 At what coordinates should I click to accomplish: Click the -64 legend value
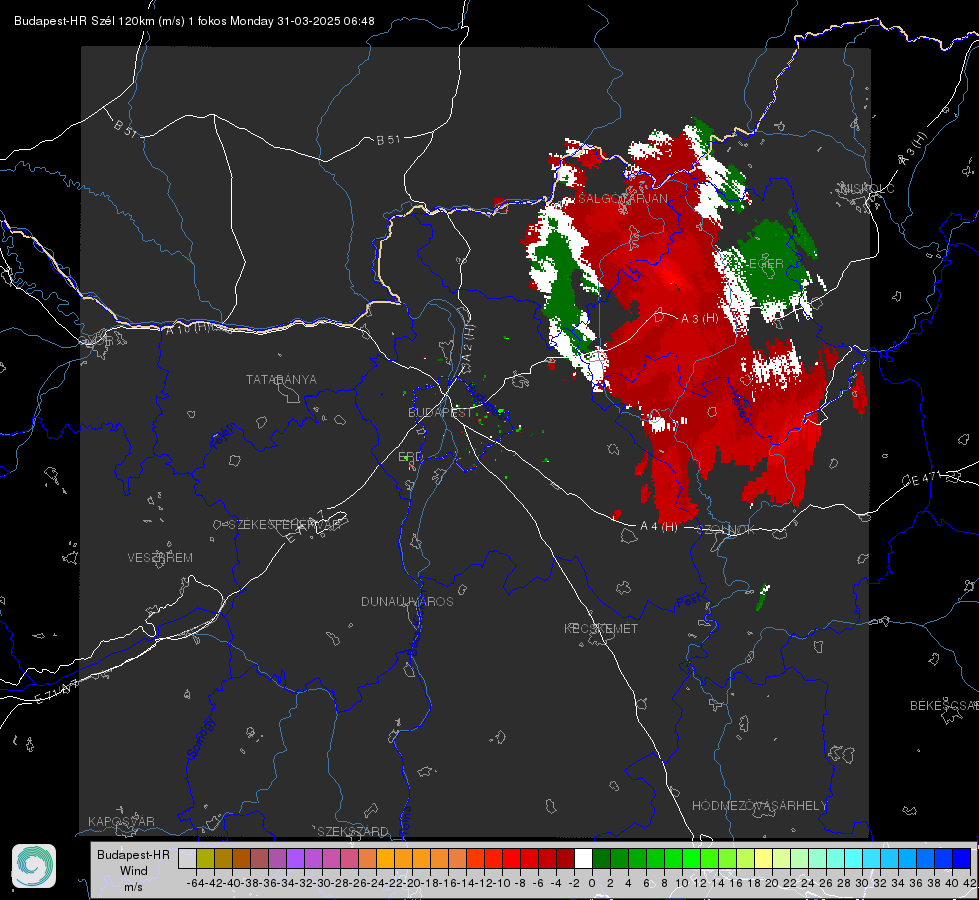[x=195, y=883]
